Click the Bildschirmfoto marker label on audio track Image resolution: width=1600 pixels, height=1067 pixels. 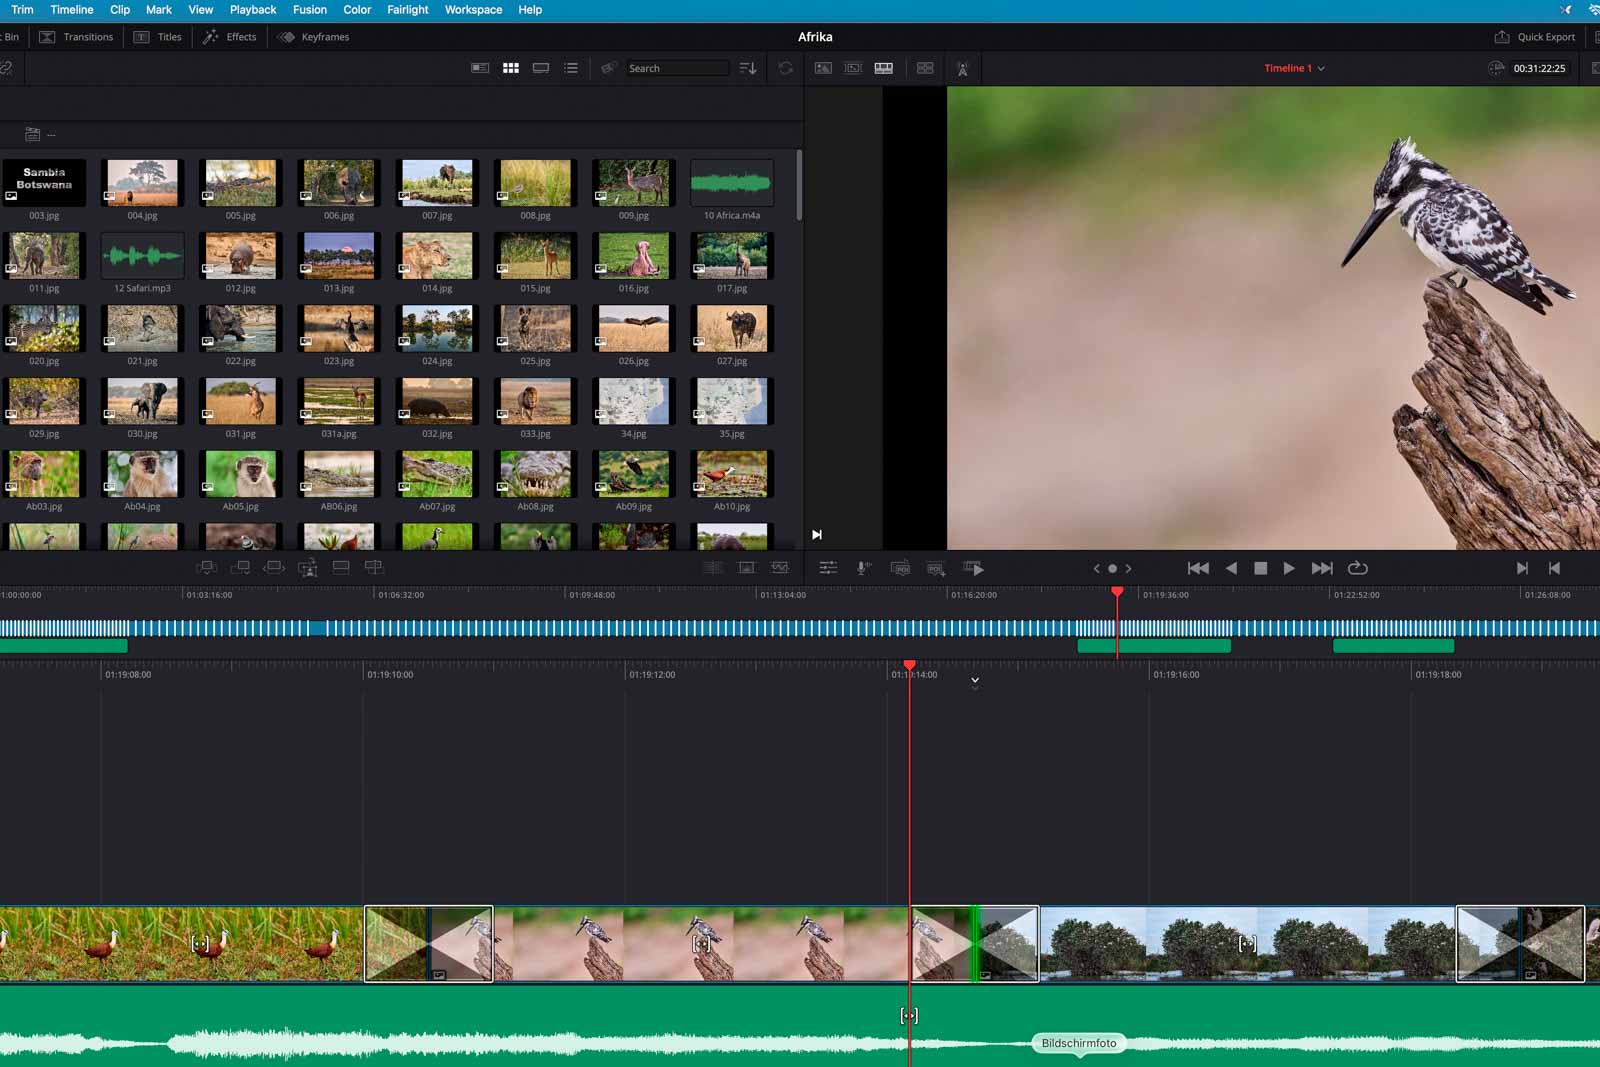pyautogui.click(x=1078, y=1043)
